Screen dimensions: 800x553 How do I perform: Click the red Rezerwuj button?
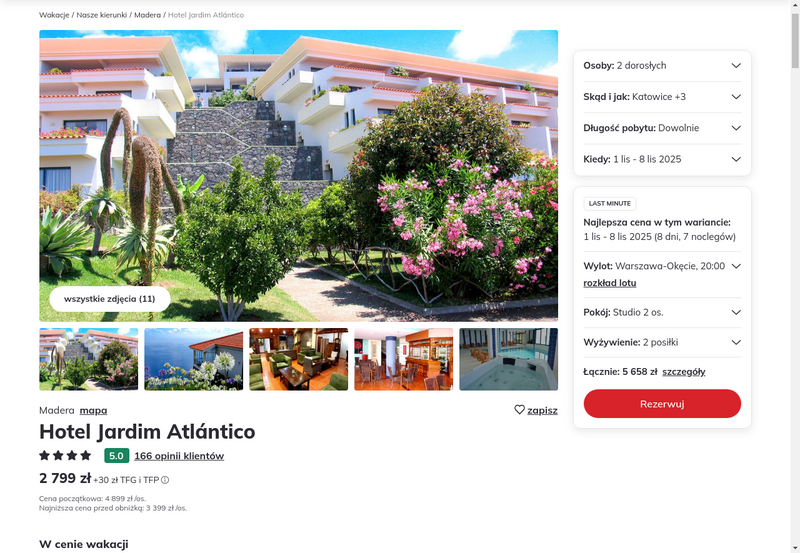tap(662, 404)
